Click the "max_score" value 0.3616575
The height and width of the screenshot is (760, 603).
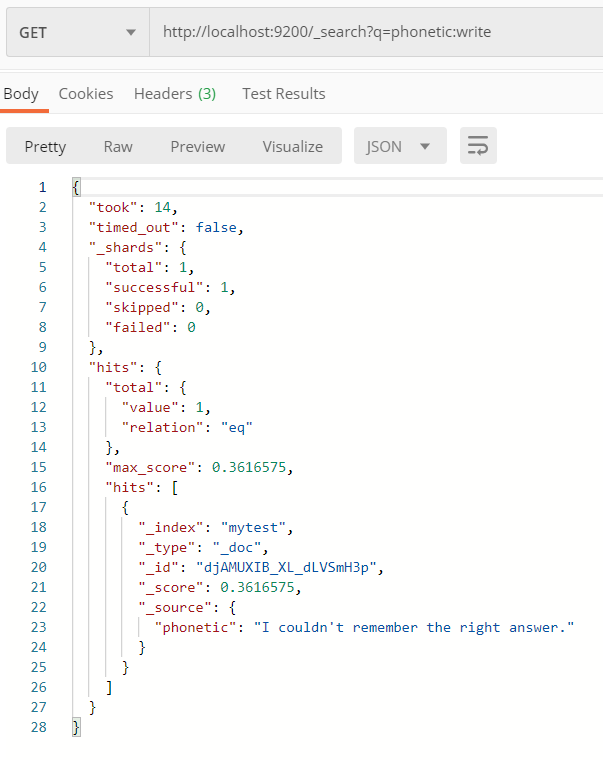click(x=249, y=467)
